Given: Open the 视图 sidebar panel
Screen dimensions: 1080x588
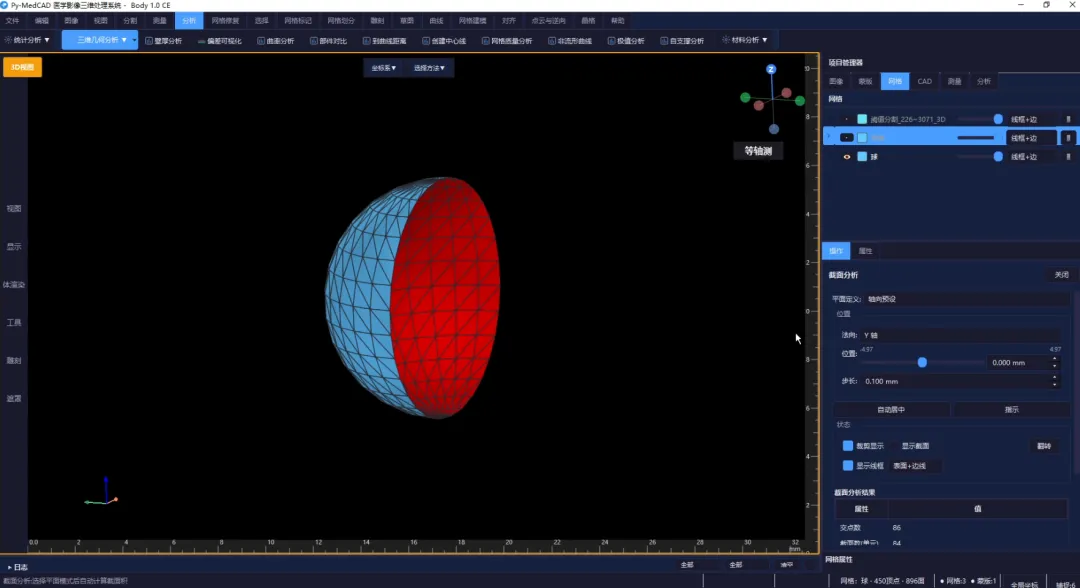Looking at the screenshot, I should (14, 209).
